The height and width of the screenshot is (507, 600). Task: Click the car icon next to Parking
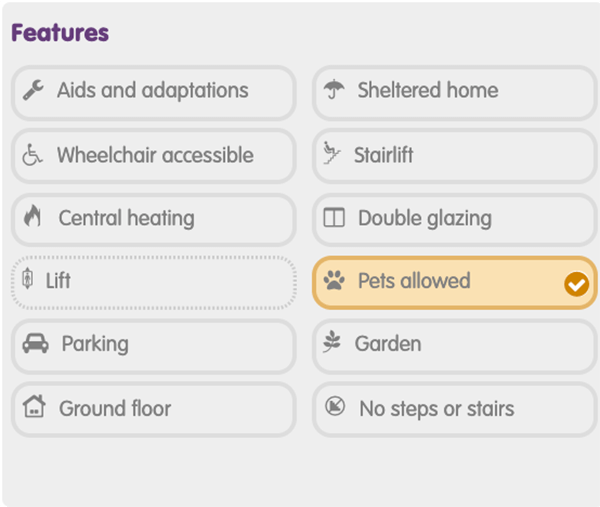35,343
